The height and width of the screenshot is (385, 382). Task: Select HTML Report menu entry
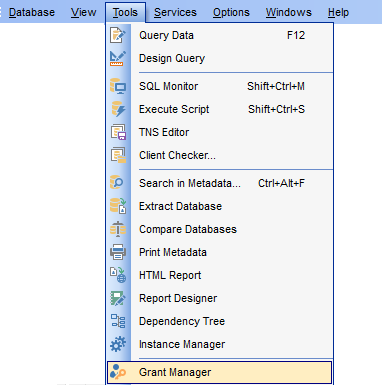pyautogui.click(x=219, y=275)
